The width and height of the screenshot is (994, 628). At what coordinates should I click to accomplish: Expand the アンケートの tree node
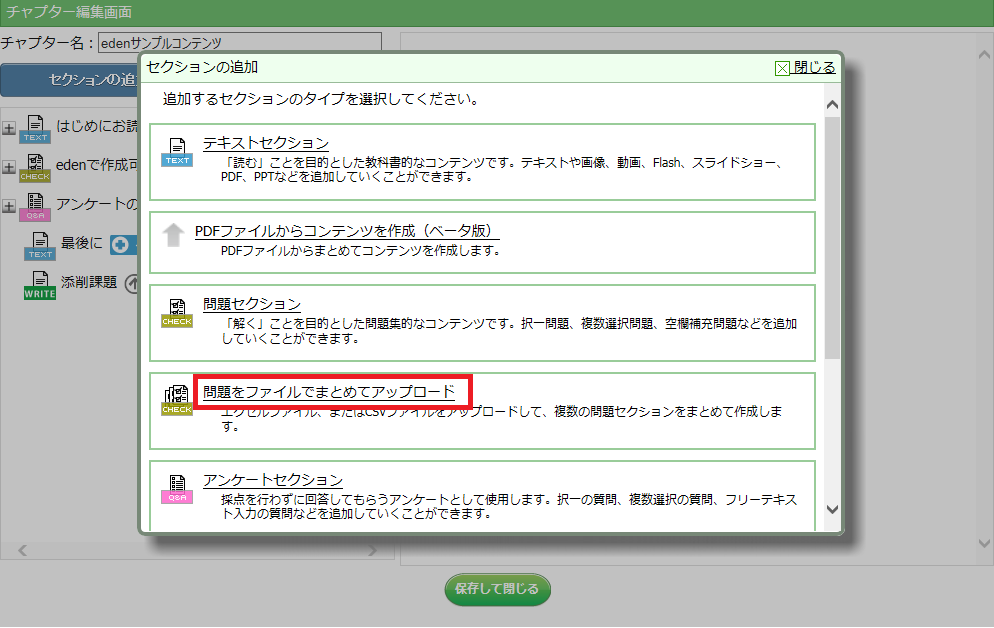click(x=9, y=207)
